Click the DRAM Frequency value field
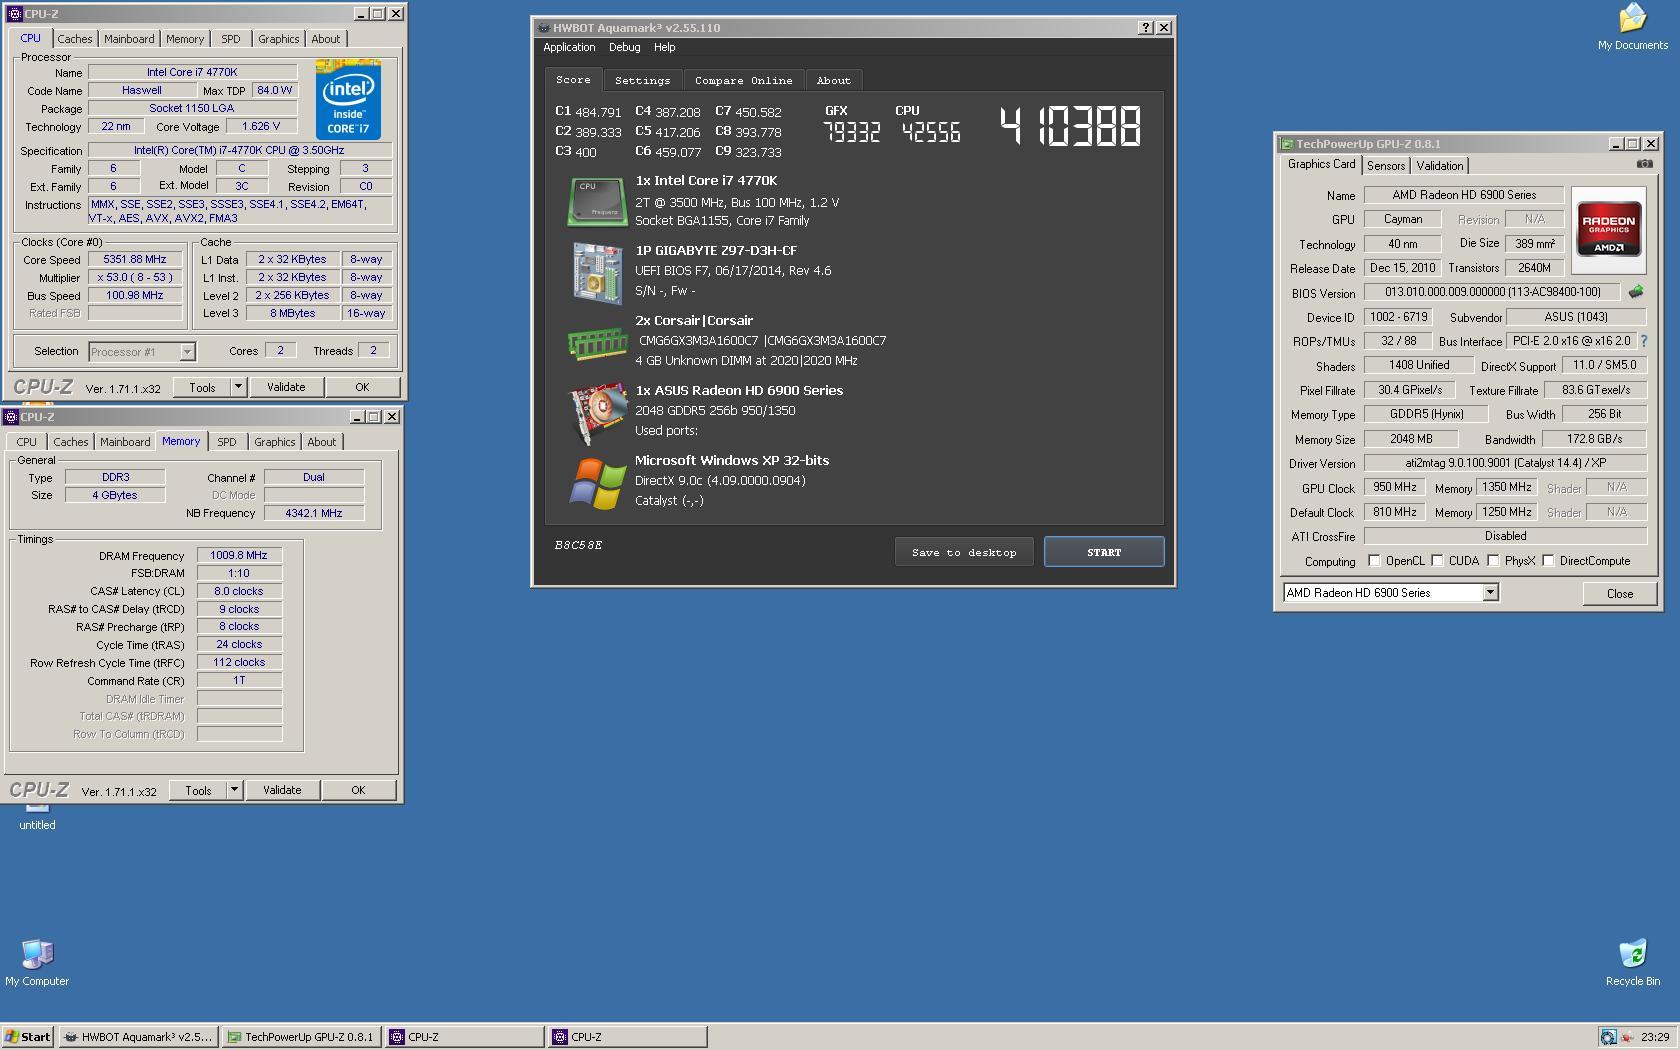This screenshot has width=1680, height=1050. [x=239, y=555]
